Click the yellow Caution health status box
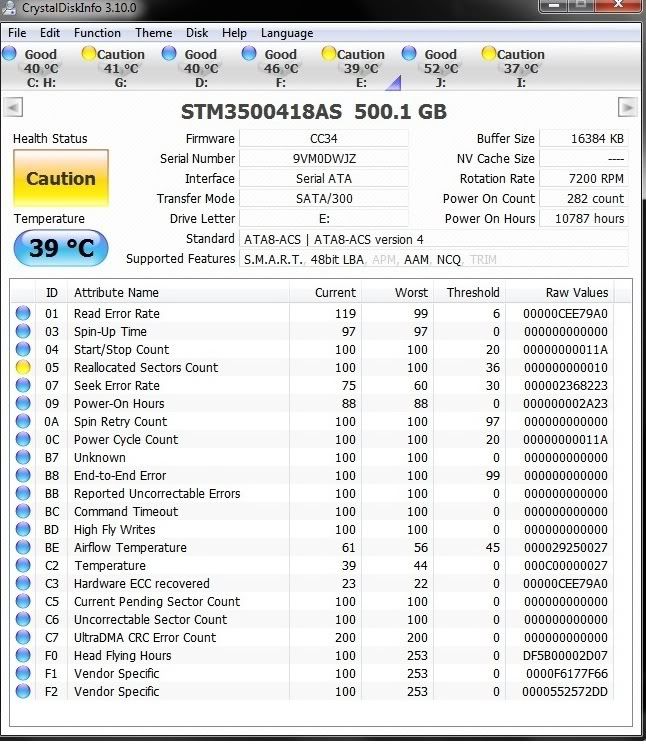This screenshot has width=646, height=744. click(61, 179)
